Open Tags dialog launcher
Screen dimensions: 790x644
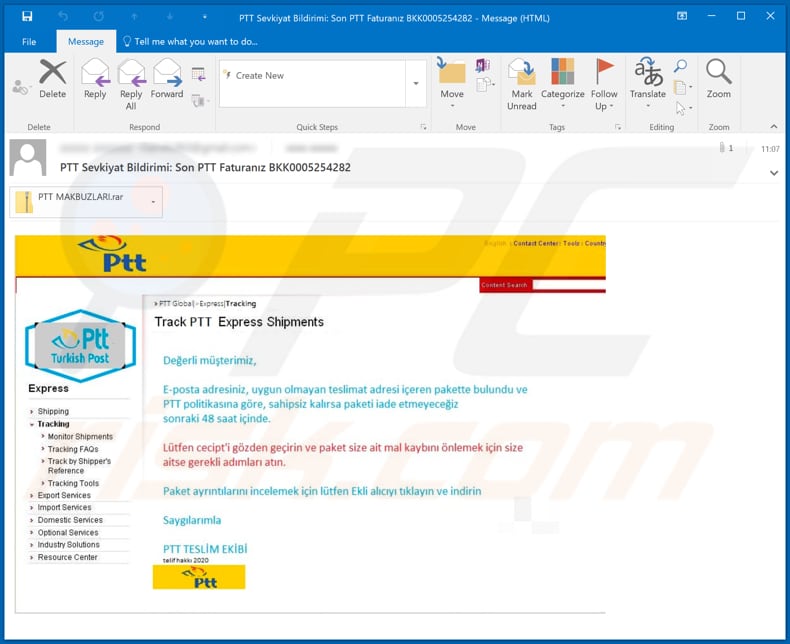tap(618, 127)
